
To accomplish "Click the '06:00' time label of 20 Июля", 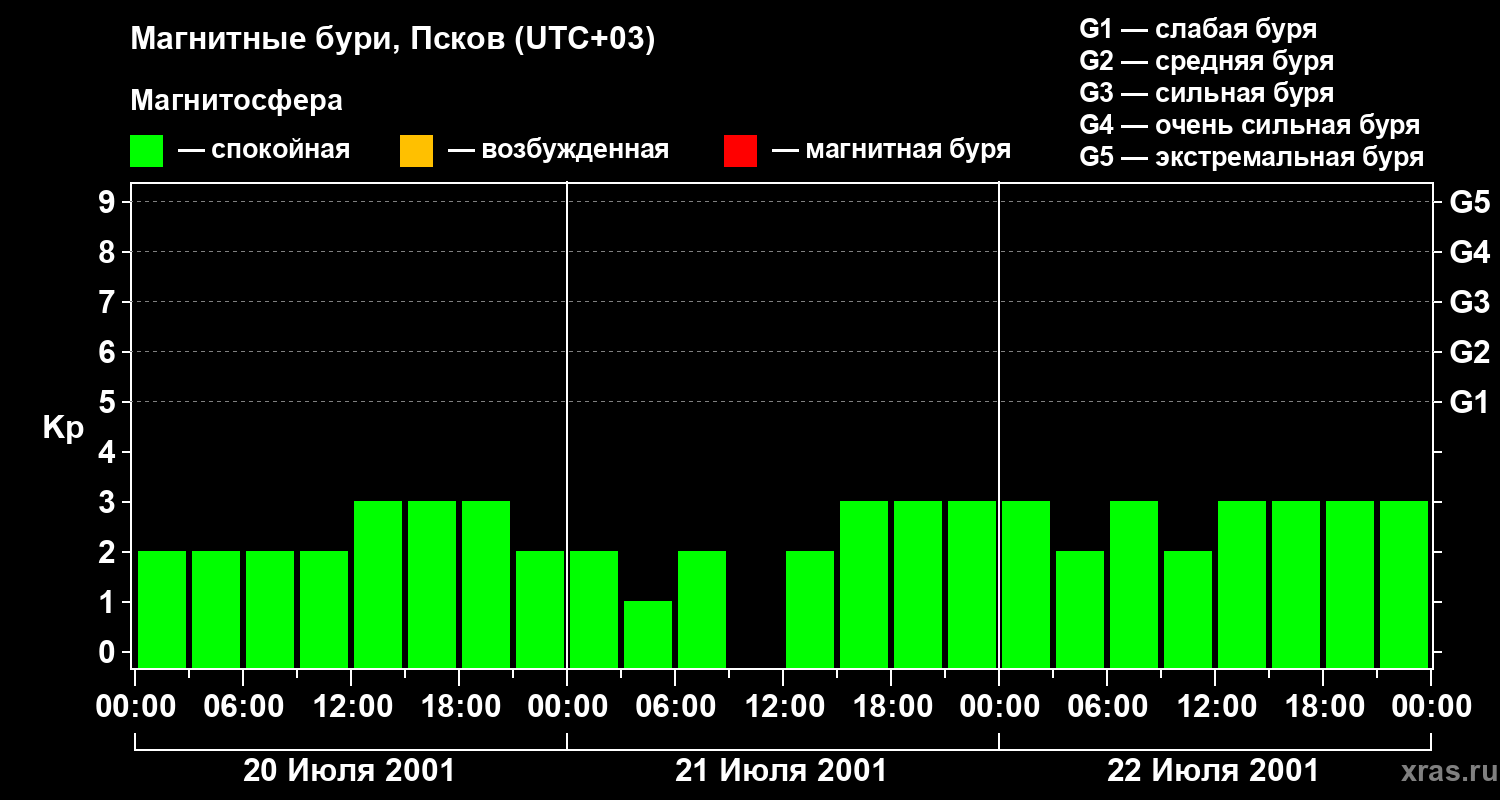I will pyautogui.click(x=243, y=707).
